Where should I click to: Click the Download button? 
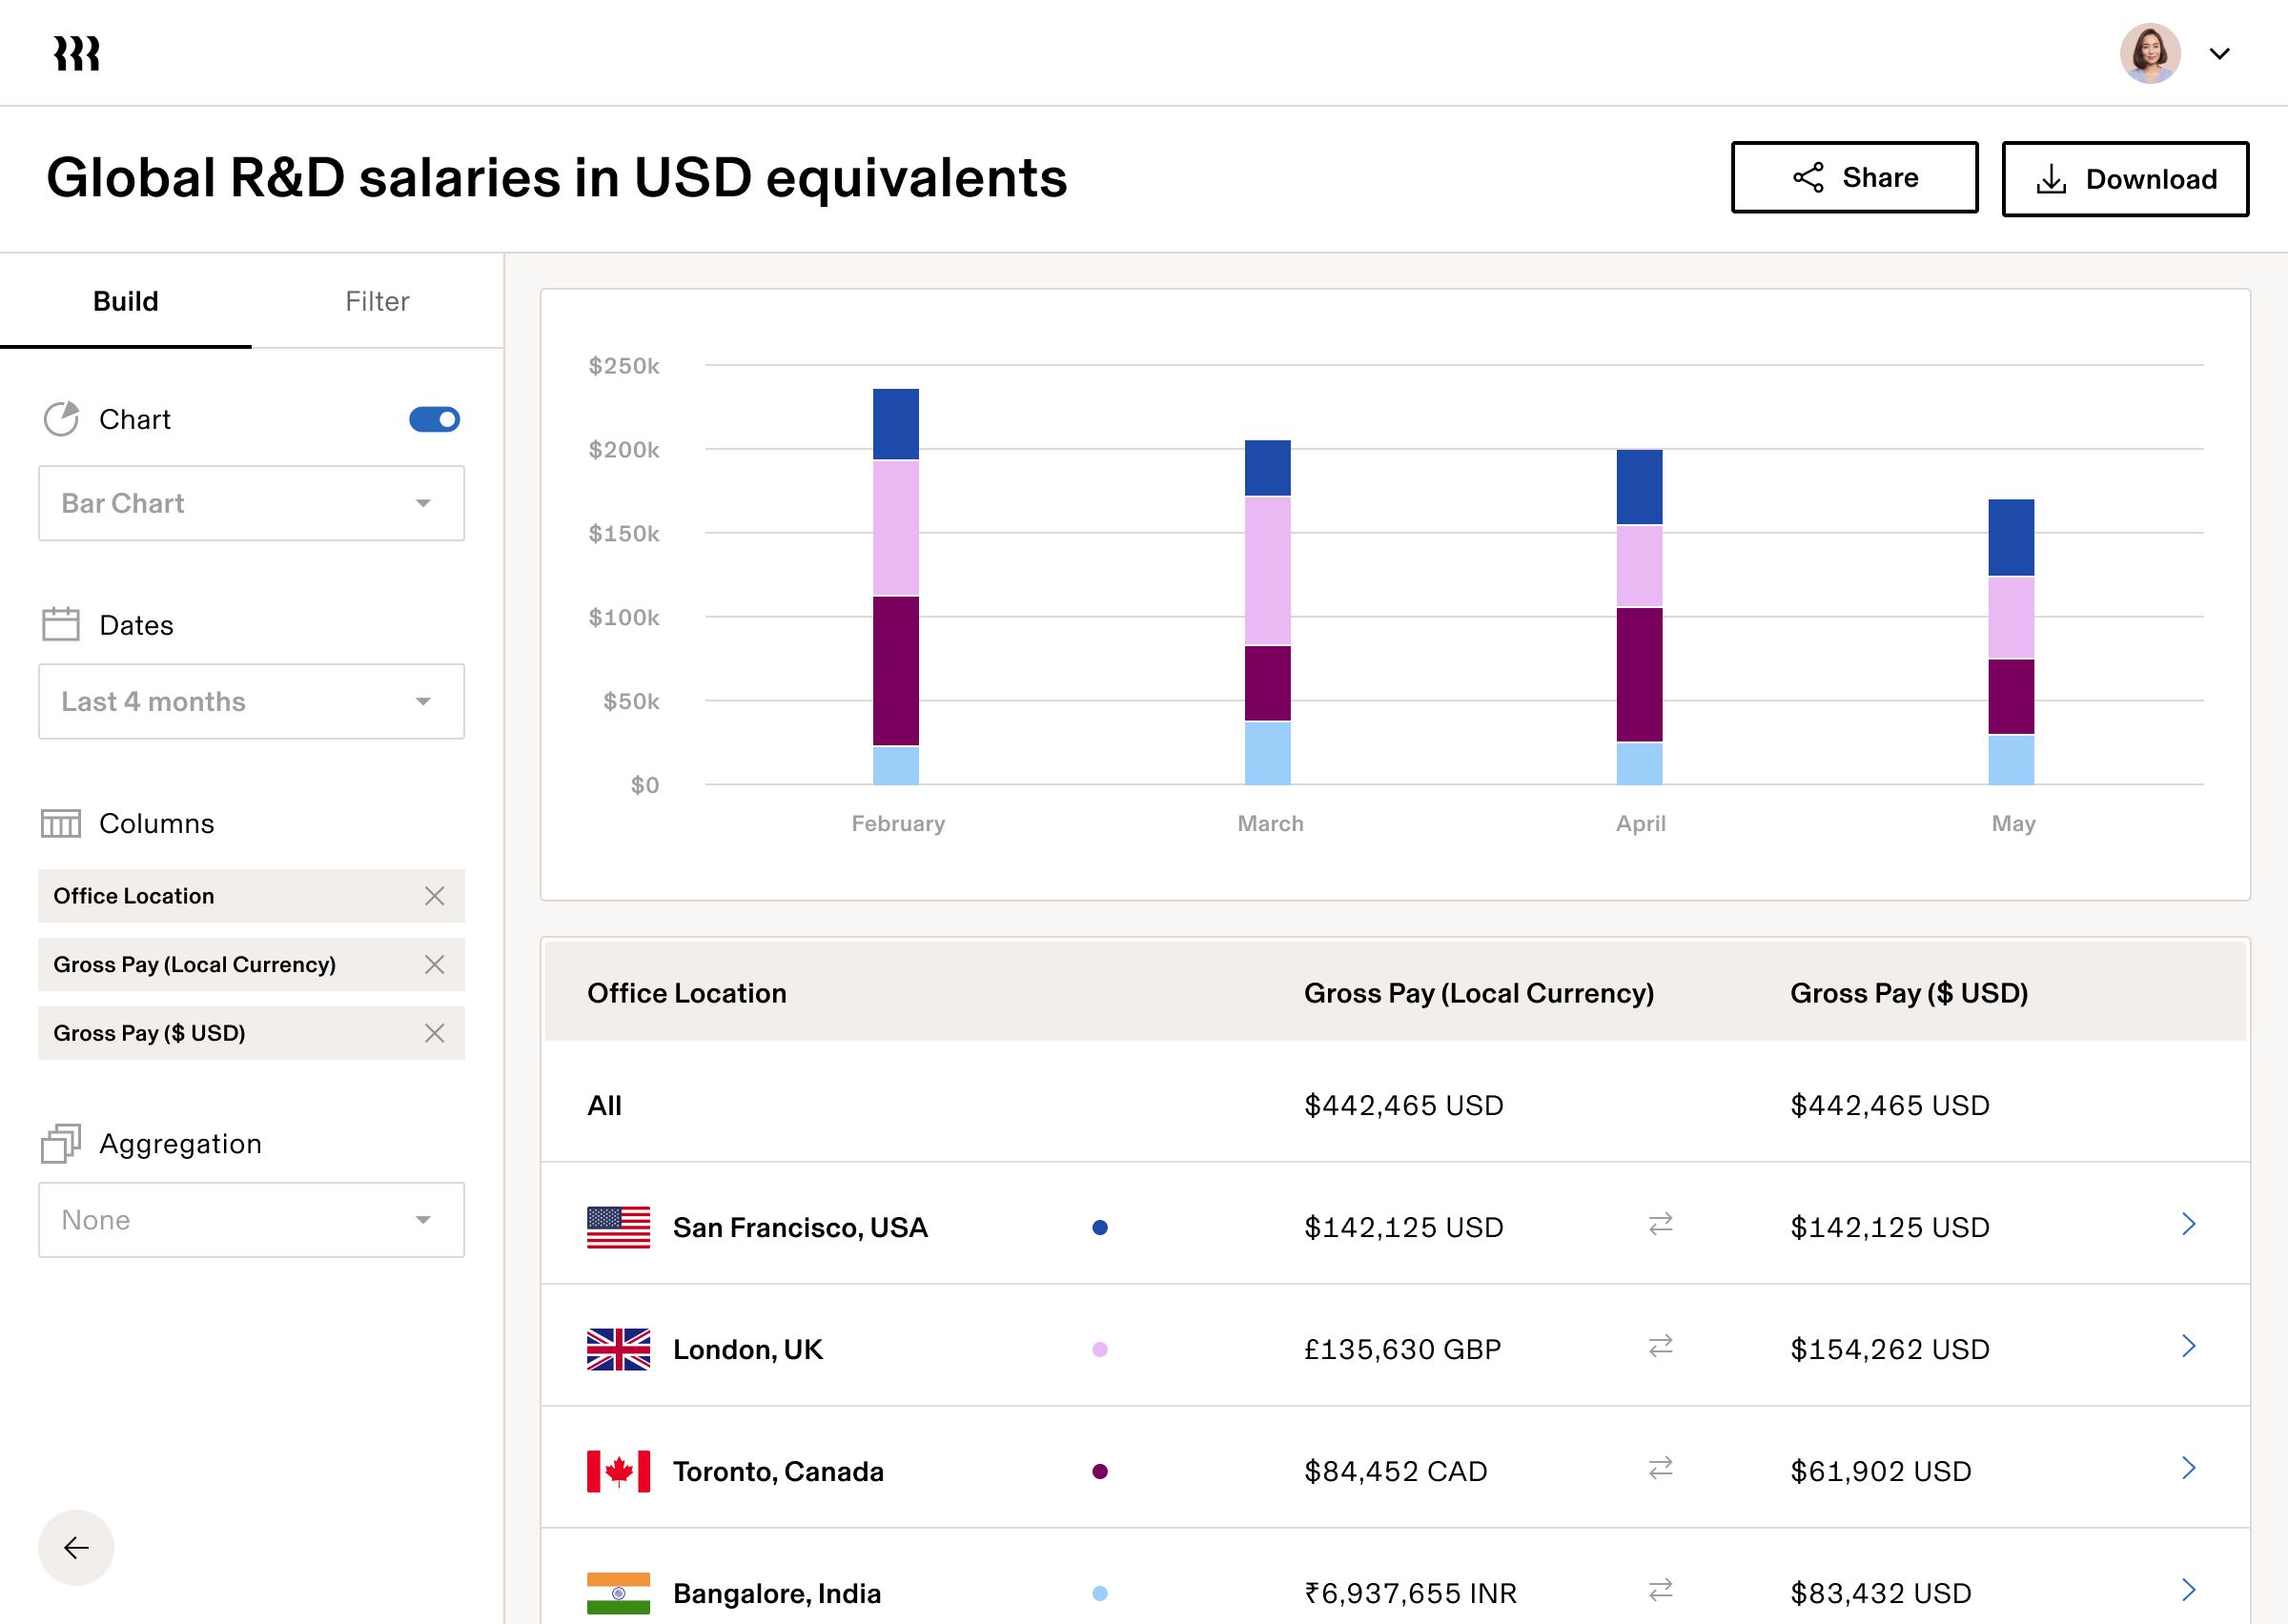click(x=2125, y=178)
